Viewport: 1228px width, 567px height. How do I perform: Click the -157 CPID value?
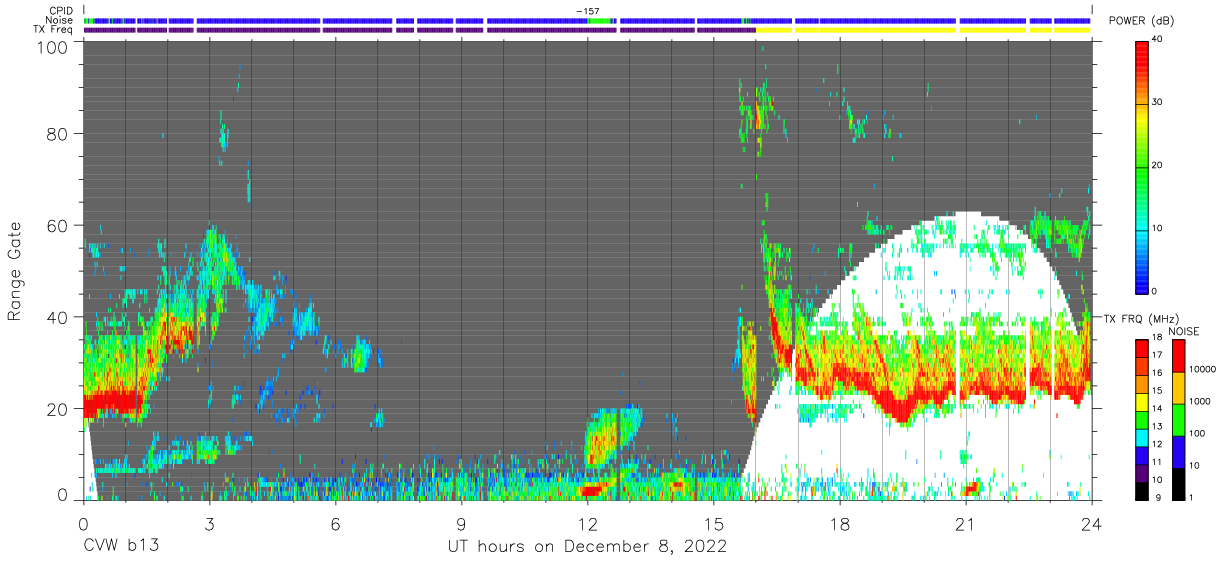pyautogui.click(x=587, y=11)
